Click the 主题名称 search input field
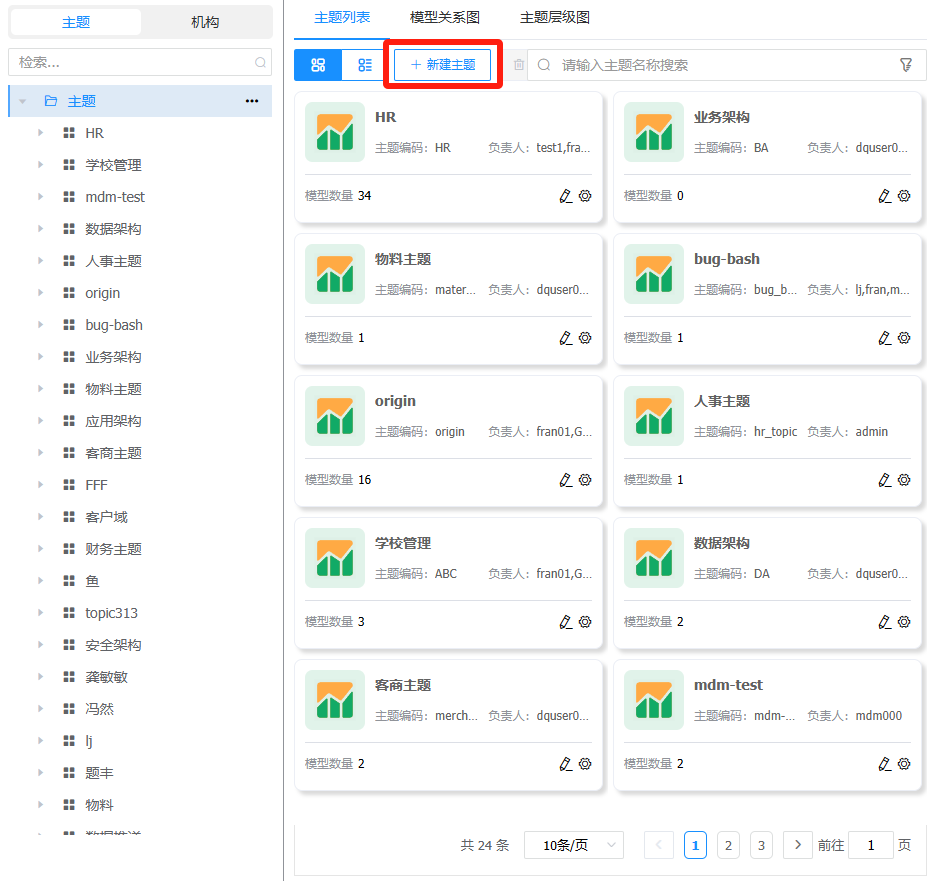This screenshot has height=881, width=935. coord(720,65)
